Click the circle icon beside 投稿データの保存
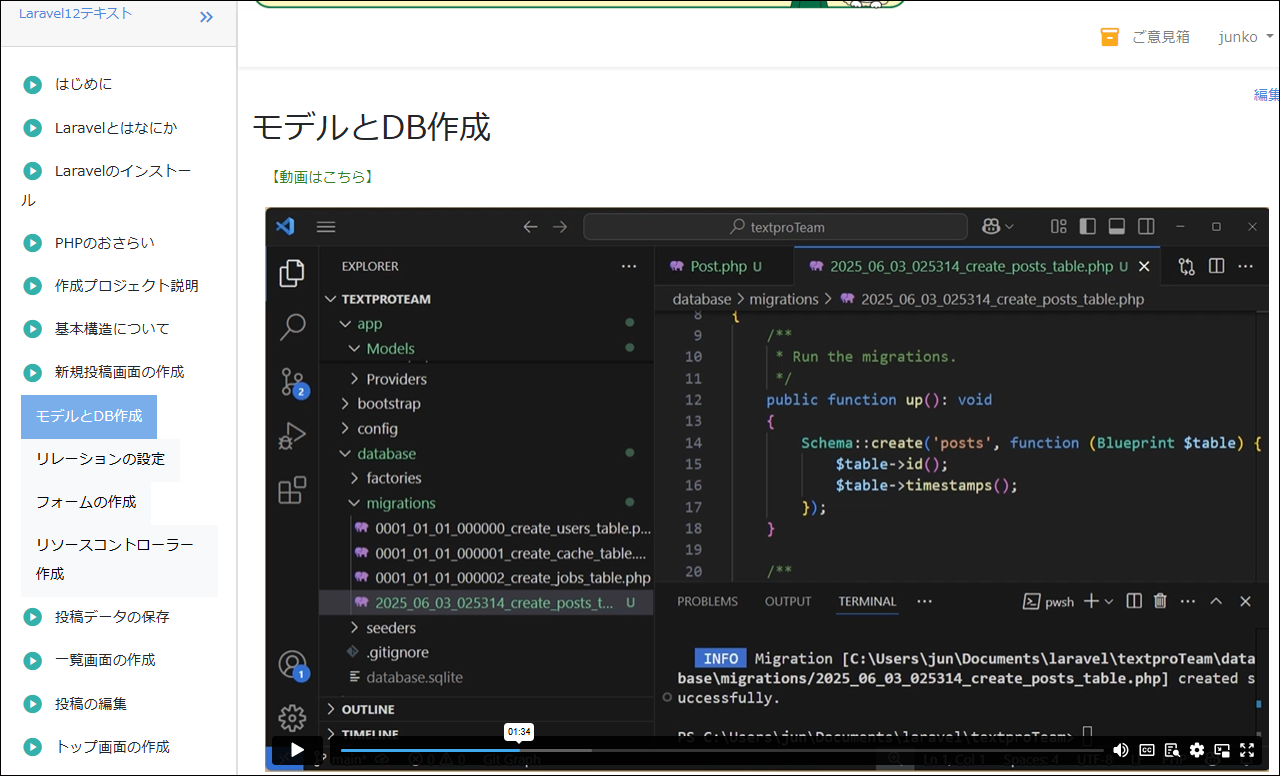Screen dimensions: 1280x776 (32, 617)
